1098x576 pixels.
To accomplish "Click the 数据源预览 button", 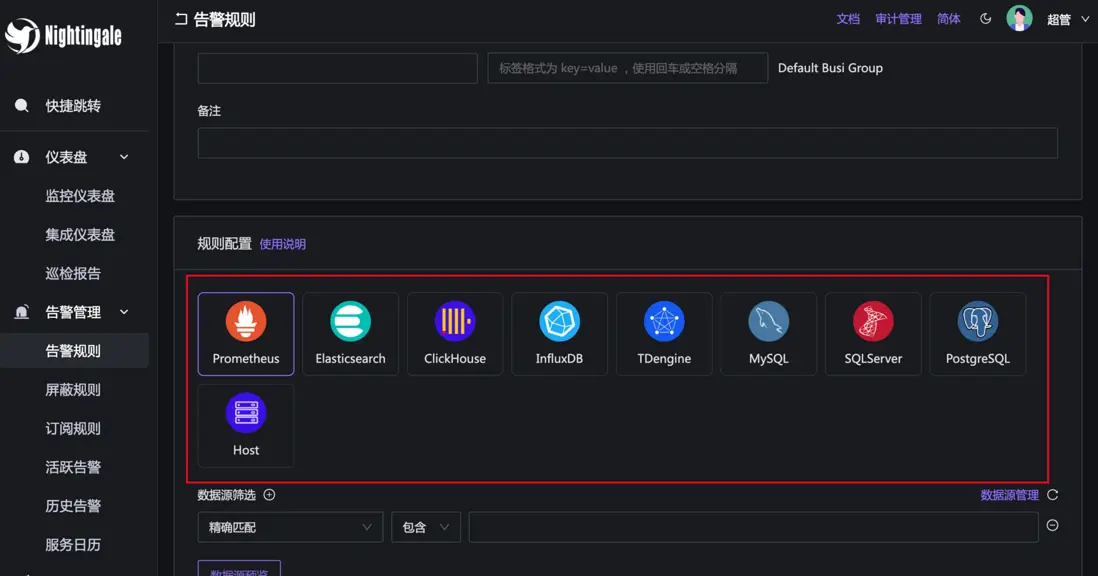I will [x=239, y=568].
